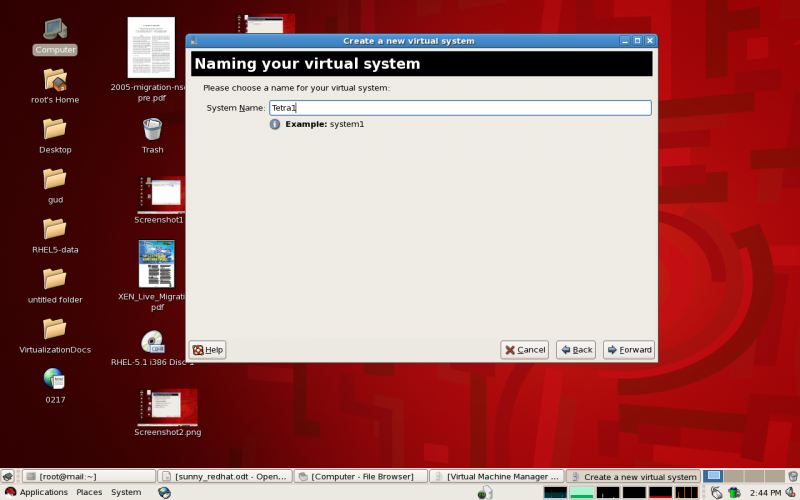Image resolution: width=800 pixels, height=500 pixels.
Task: Select the Desktop folder icon
Action: point(55,129)
